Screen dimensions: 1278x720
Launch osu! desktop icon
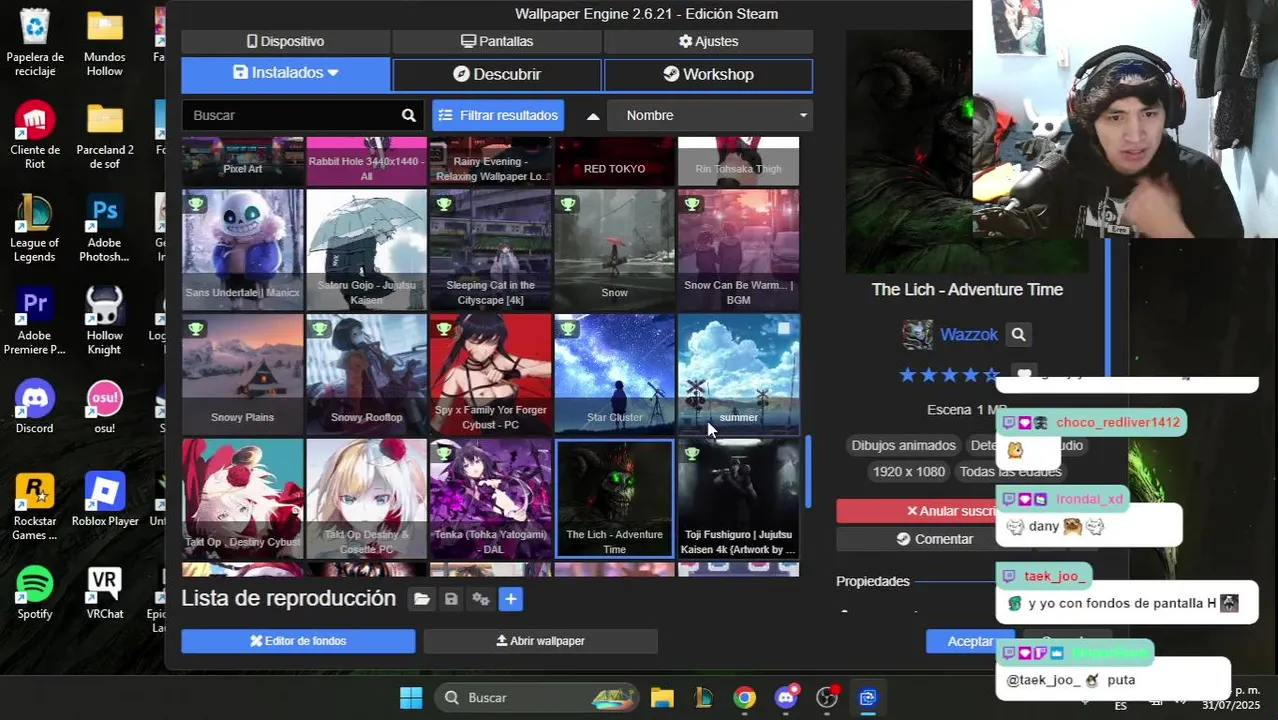(104, 407)
